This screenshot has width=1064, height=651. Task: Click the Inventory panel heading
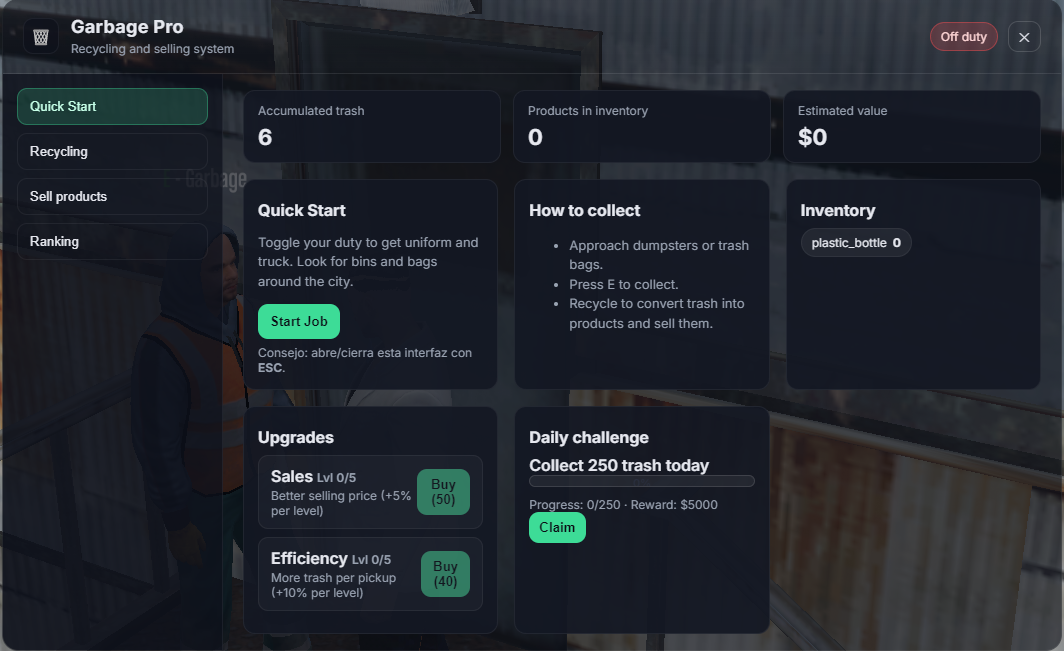click(837, 210)
